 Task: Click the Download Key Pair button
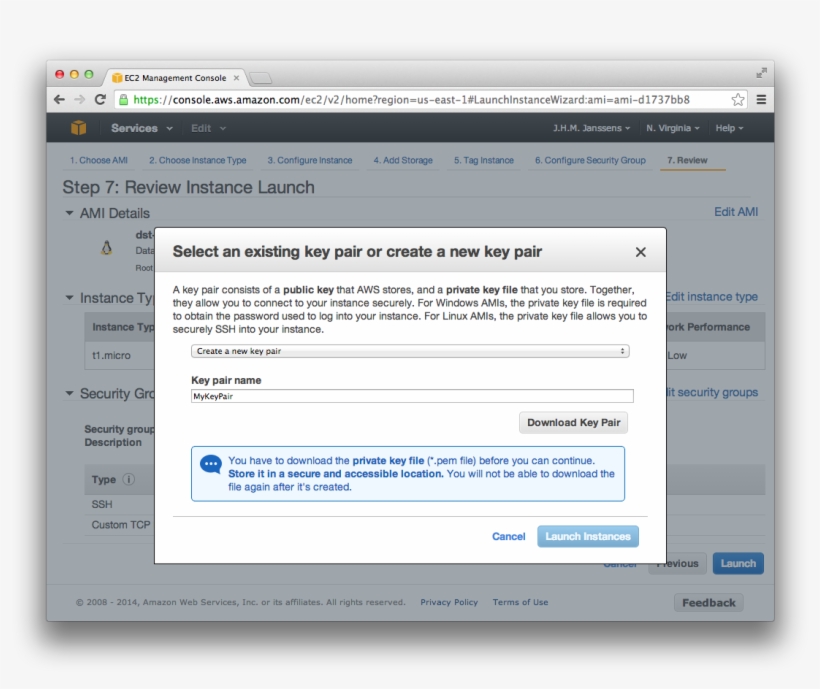(x=574, y=422)
